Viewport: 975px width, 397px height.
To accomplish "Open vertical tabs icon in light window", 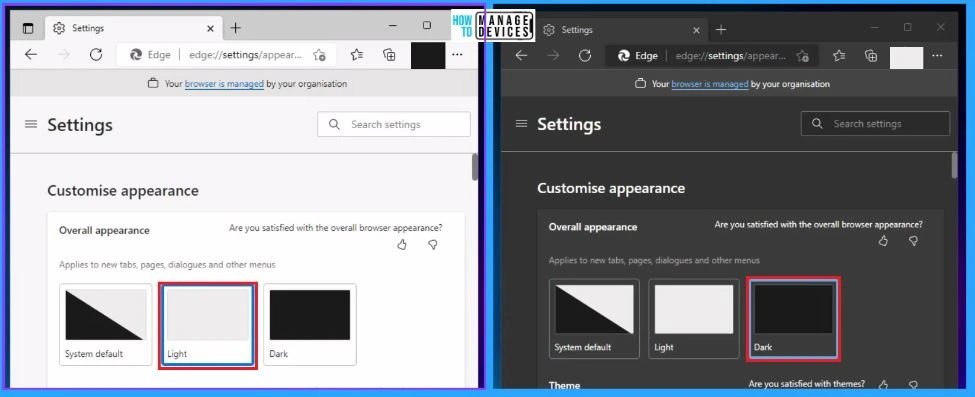I will [x=28, y=28].
